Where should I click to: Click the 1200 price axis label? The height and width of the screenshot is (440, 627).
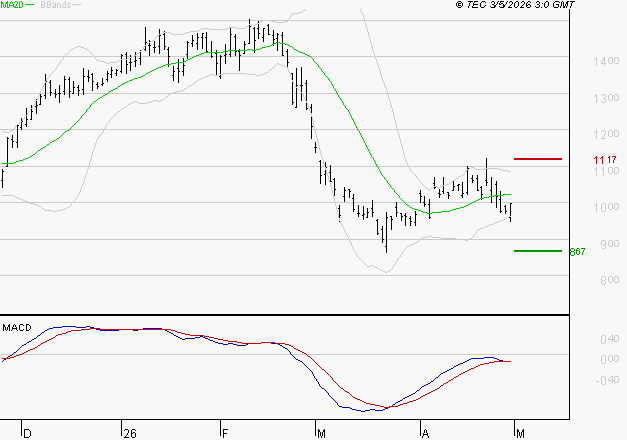[x=606, y=134]
